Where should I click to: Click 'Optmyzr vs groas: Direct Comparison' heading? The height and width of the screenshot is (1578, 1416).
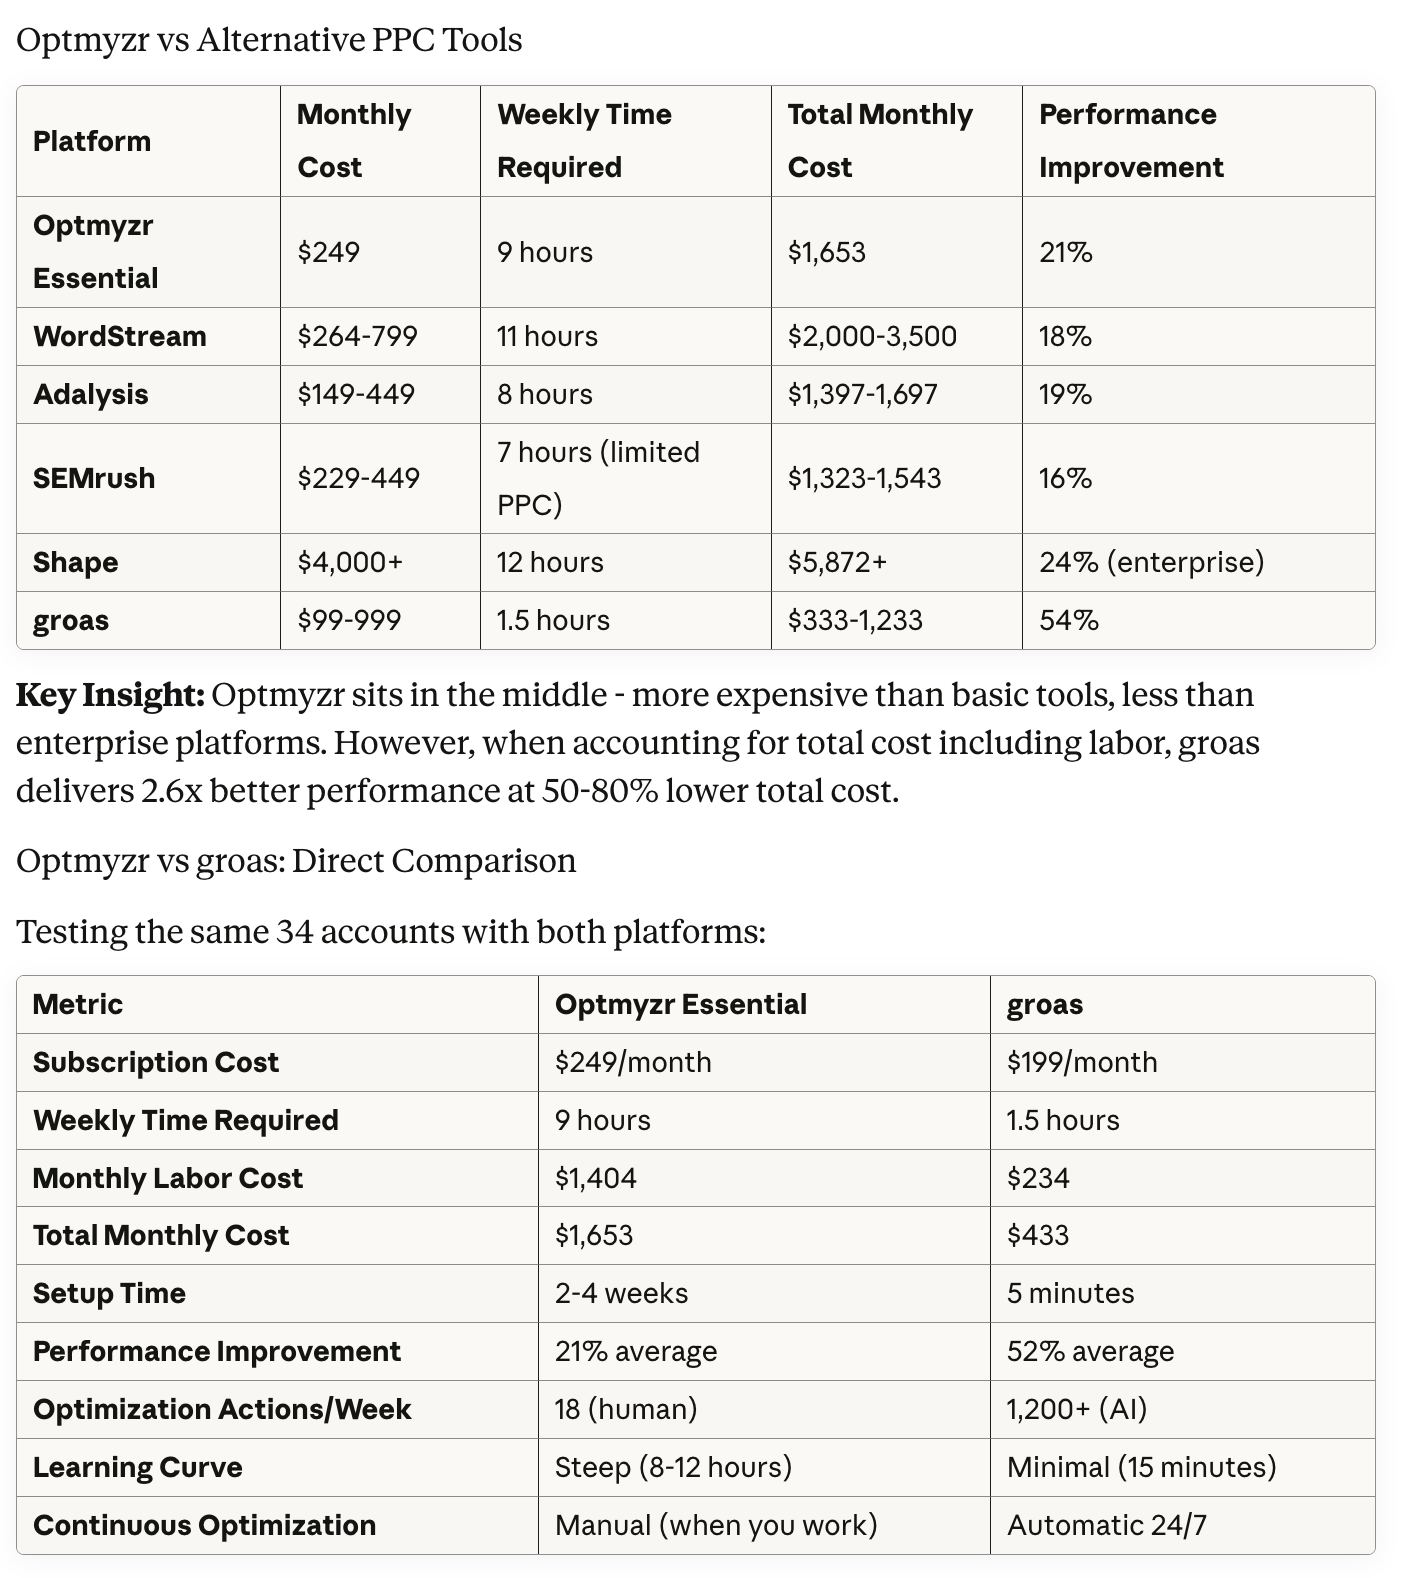tap(296, 861)
